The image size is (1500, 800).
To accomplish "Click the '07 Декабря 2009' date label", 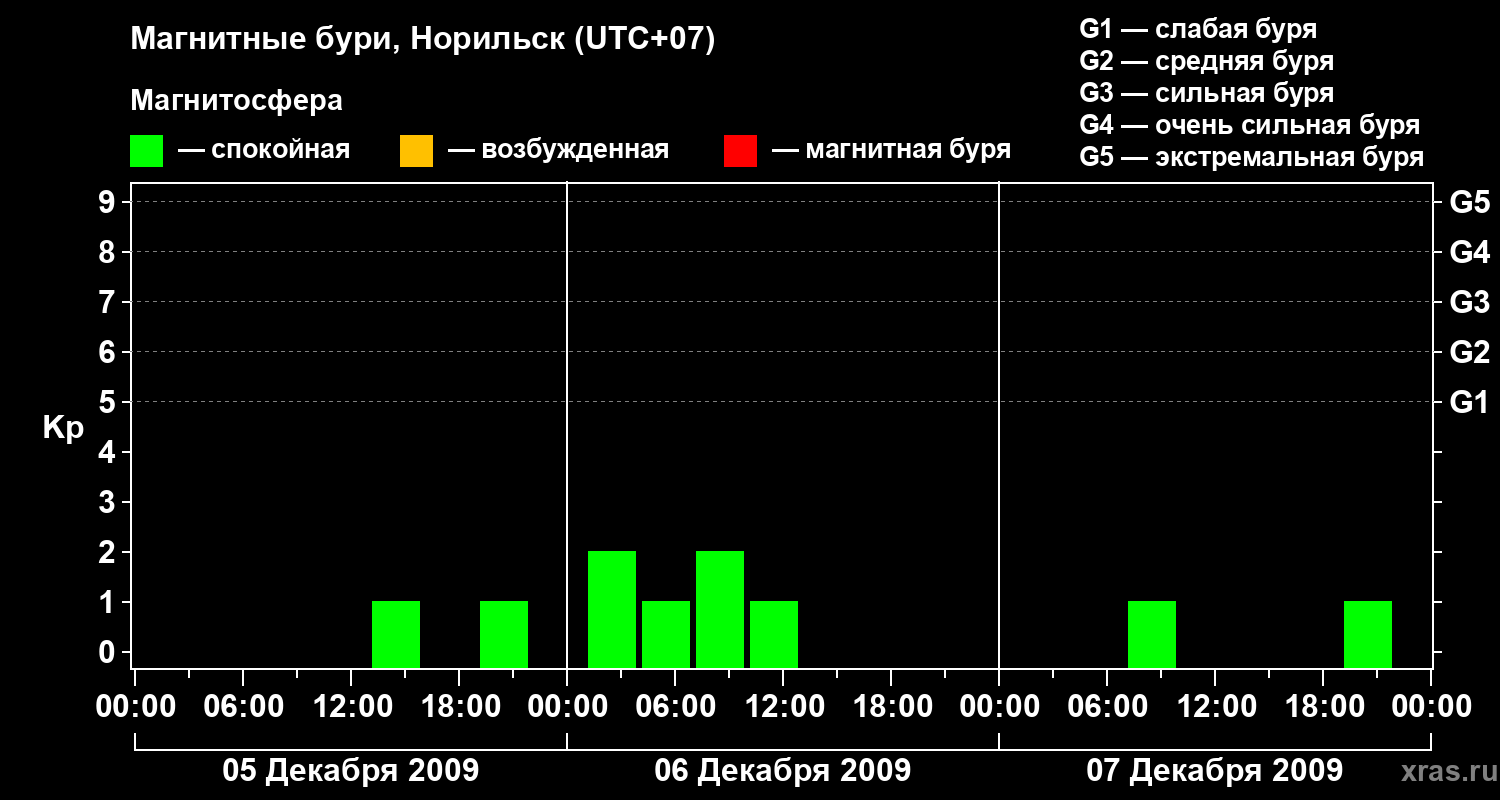I will coord(1215,770).
